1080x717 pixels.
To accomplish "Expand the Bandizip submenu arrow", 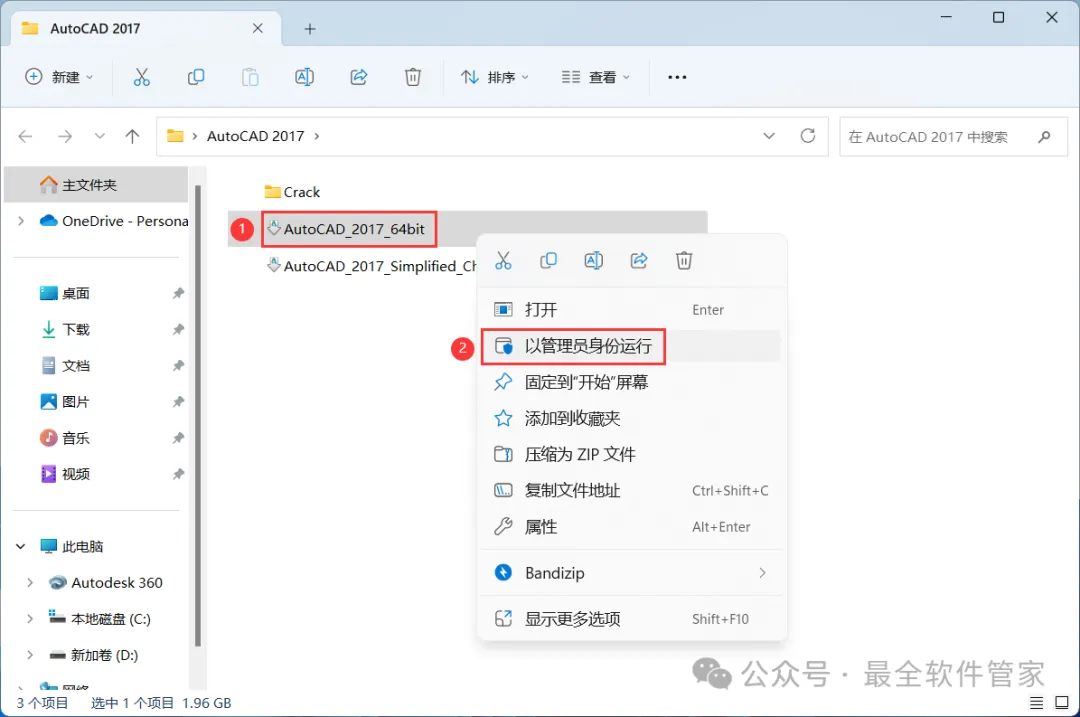I will pyautogui.click(x=762, y=573).
